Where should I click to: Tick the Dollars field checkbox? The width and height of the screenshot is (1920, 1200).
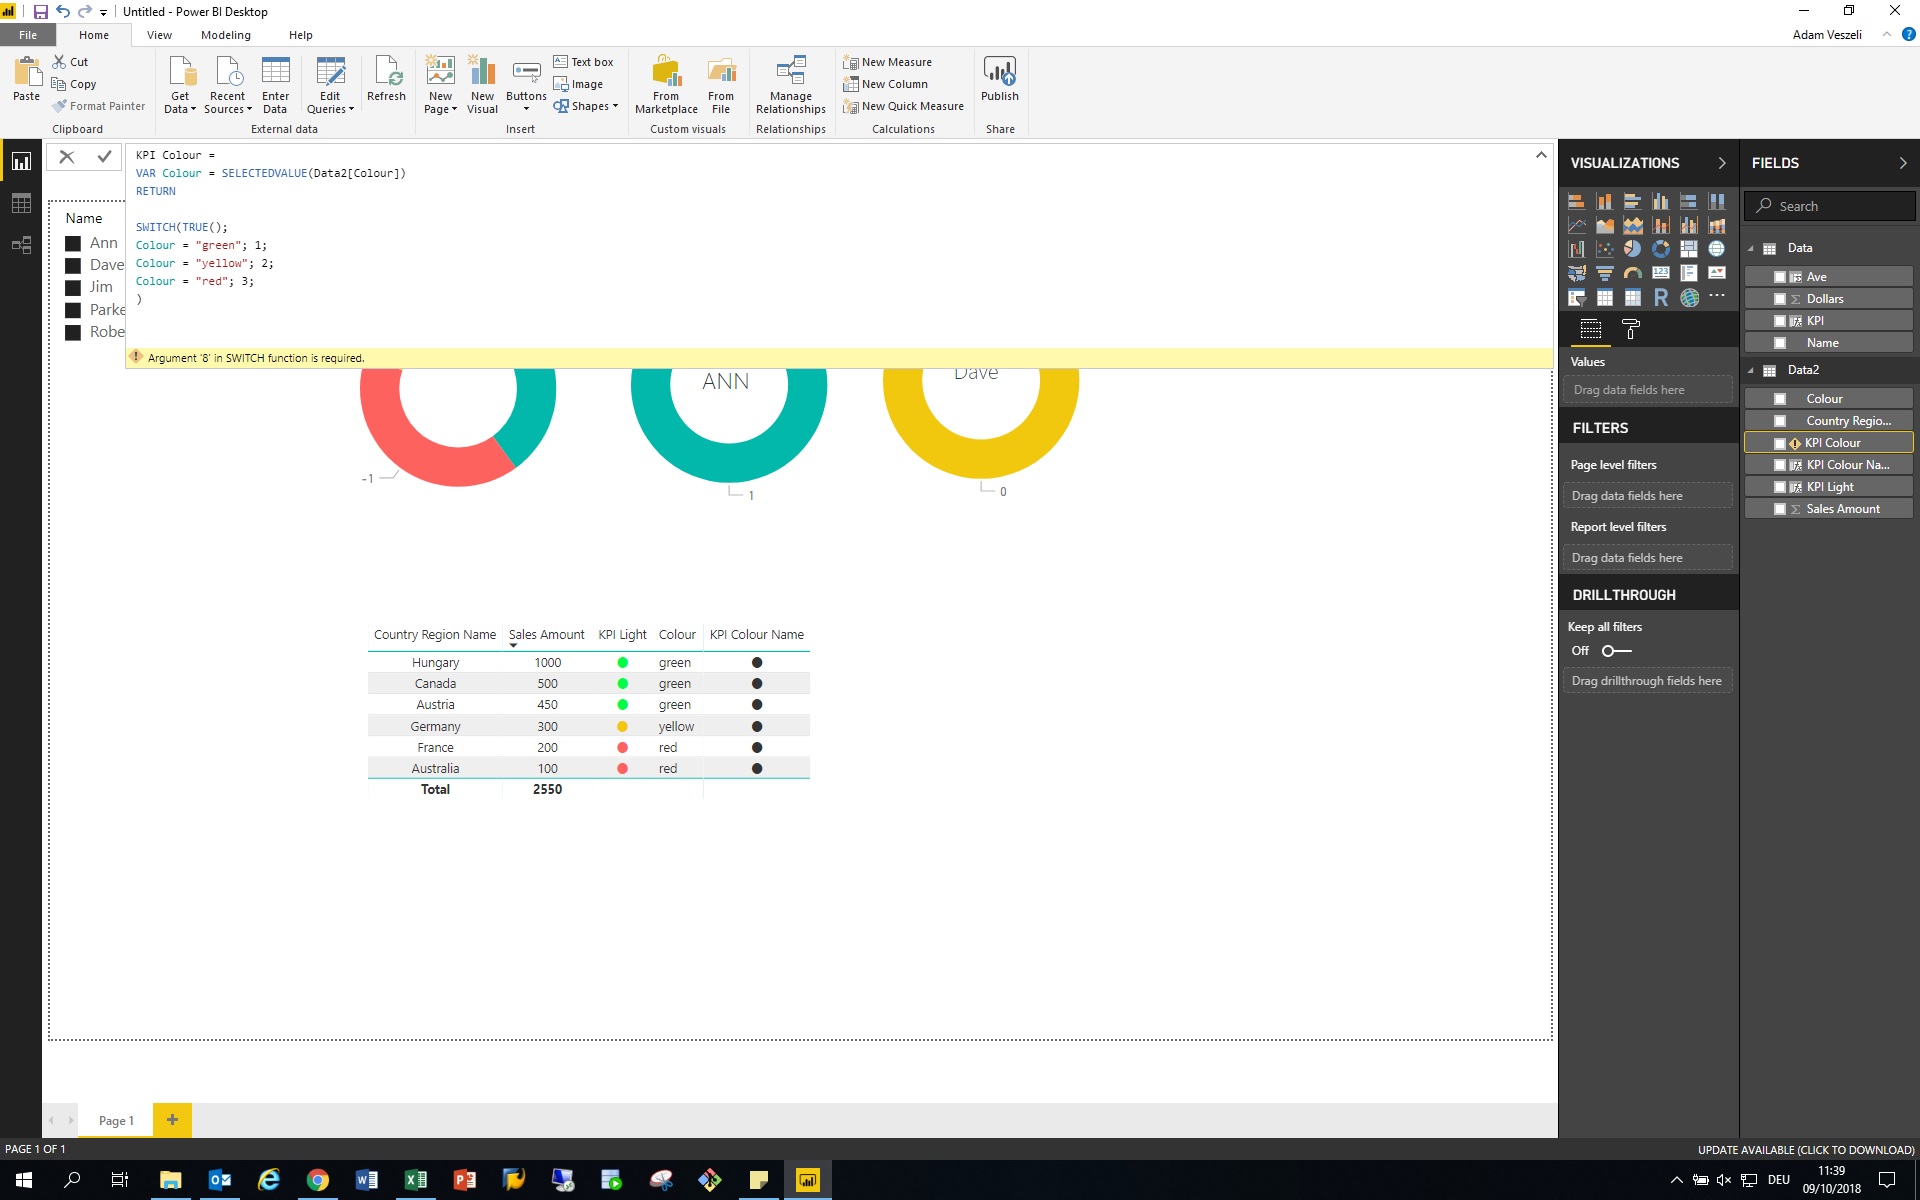tap(1780, 299)
